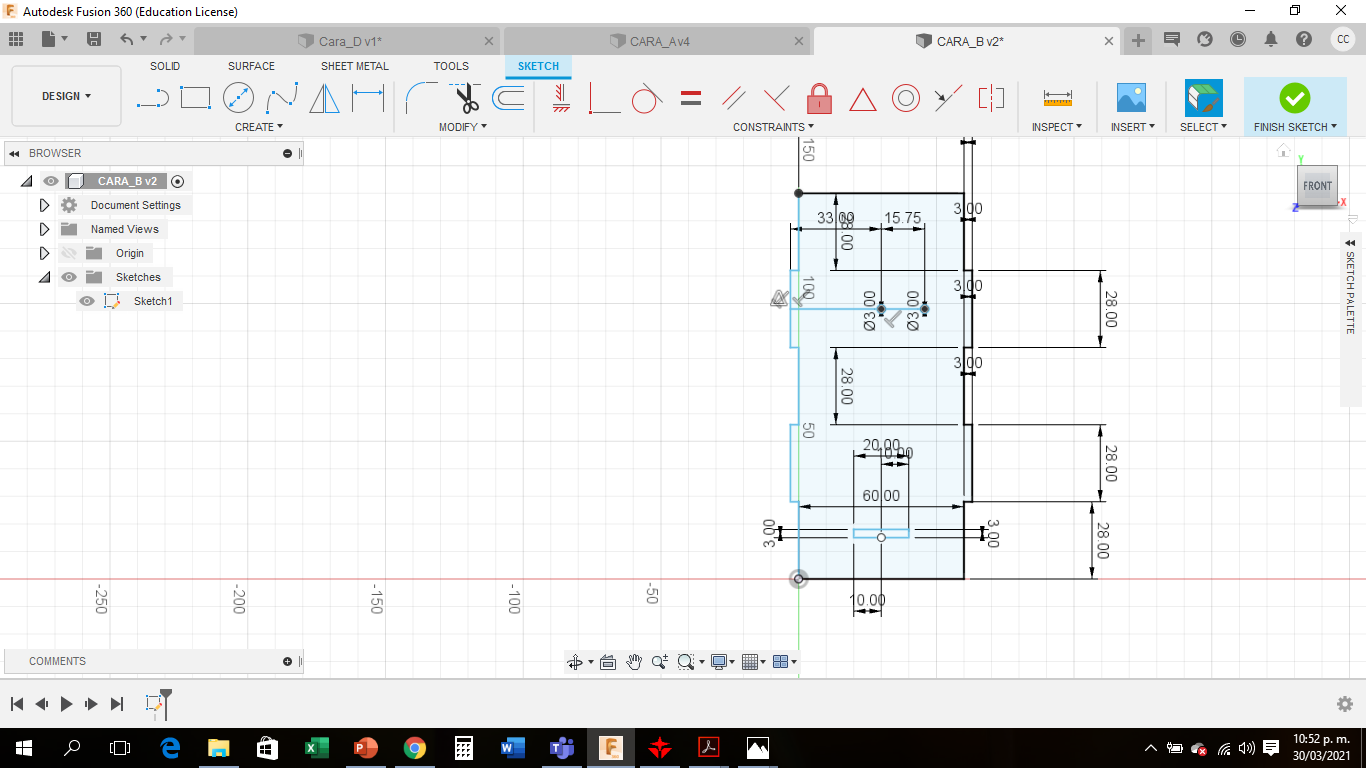Switch to the SURFACE tab
Image resolution: width=1366 pixels, height=768 pixels.
point(251,66)
